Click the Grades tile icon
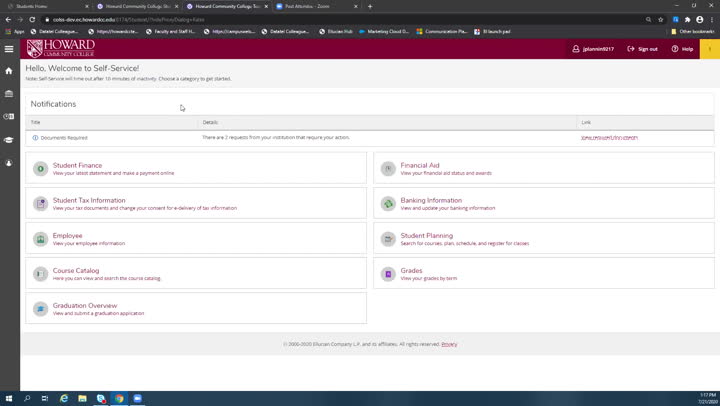The height and width of the screenshot is (406, 720). [x=388, y=274]
